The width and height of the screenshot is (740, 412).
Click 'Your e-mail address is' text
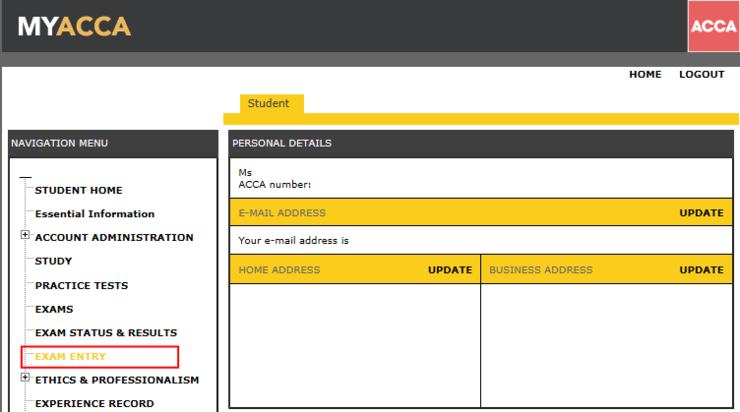point(294,241)
